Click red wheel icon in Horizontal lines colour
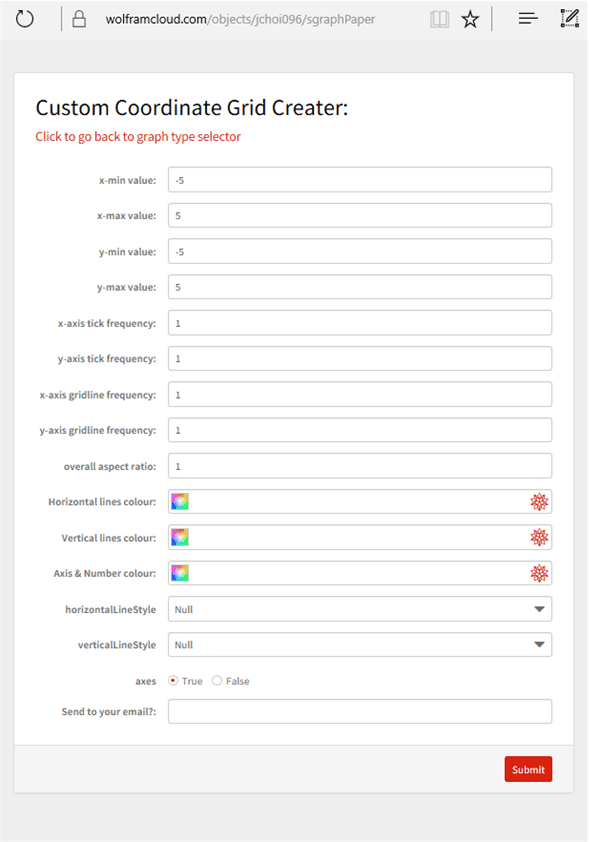This screenshot has width=589, height=842. 539,502
